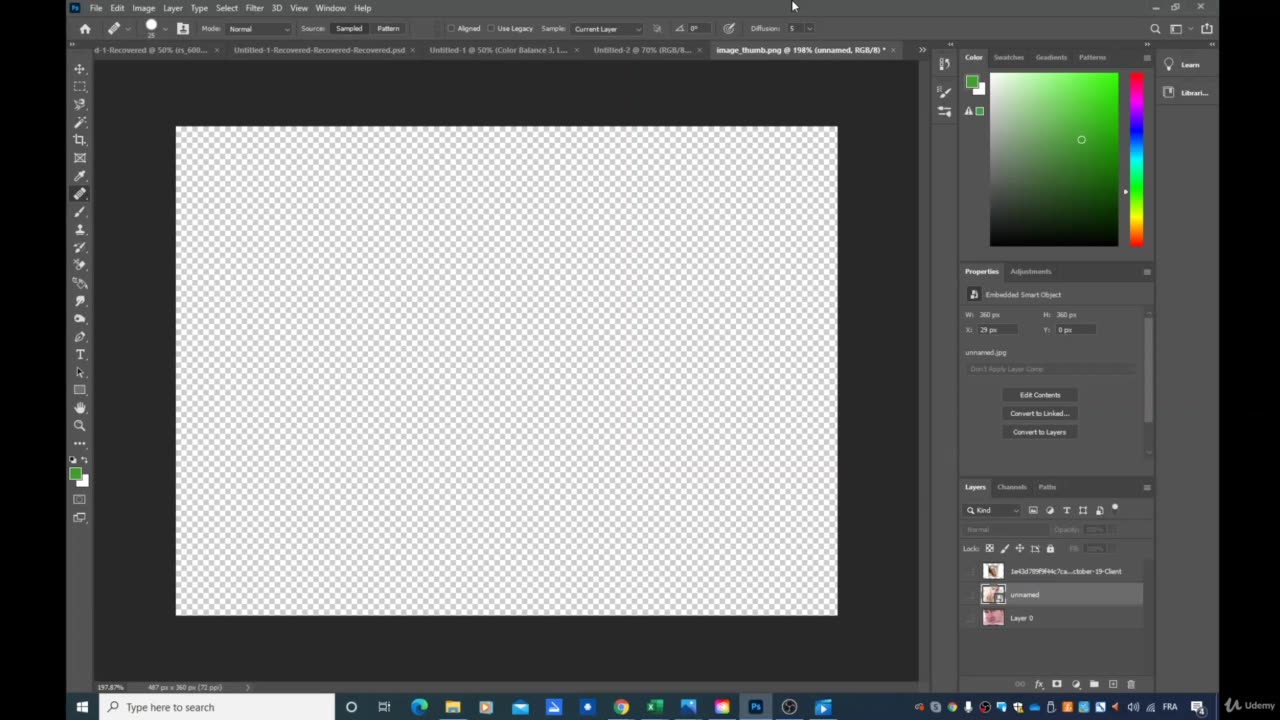Click Convert to Linked button
Screen dimensions: 1280x720
1040,413
